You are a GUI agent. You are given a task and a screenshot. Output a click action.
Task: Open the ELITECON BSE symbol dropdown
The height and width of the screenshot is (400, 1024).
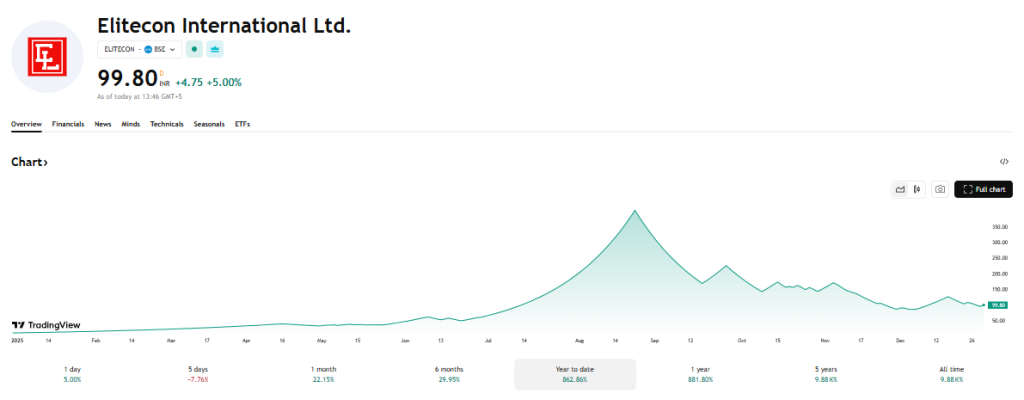click(x=140, y=49)
